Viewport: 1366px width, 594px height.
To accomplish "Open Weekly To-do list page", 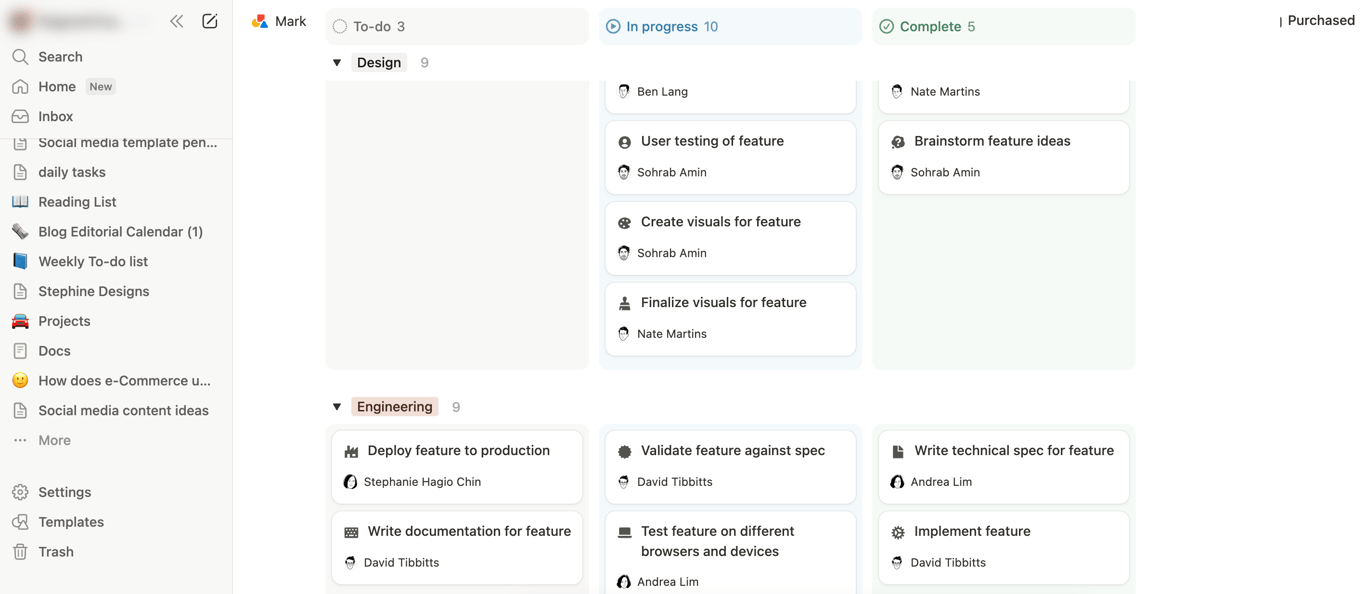I will tap(93, 261).
